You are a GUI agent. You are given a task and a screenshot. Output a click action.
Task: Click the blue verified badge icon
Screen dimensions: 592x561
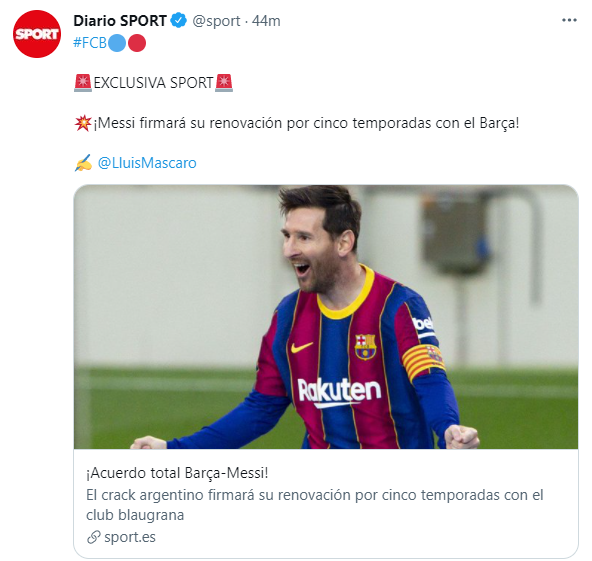(x=179, y=20)
